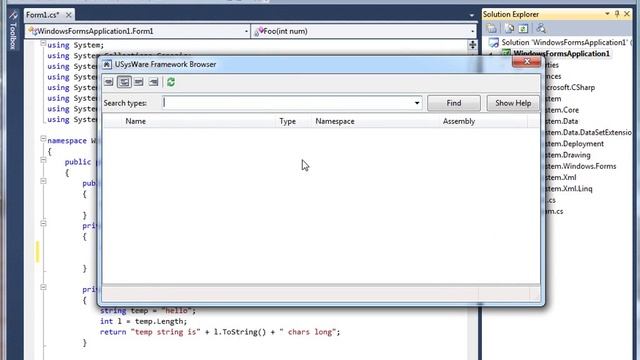Screen dimensions: 640x360
Task: Select the System.Data.DataSetExtensions reference
Action: (588, 132)
